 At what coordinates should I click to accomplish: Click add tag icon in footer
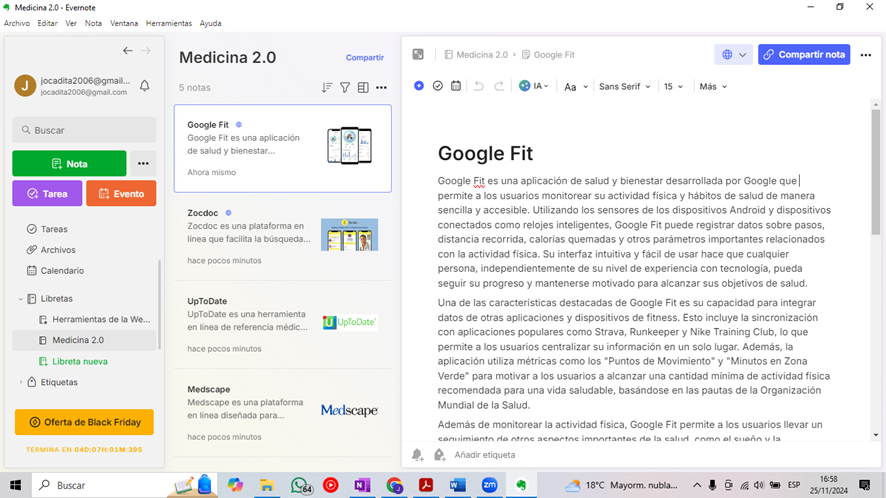[x=439, y=454]
